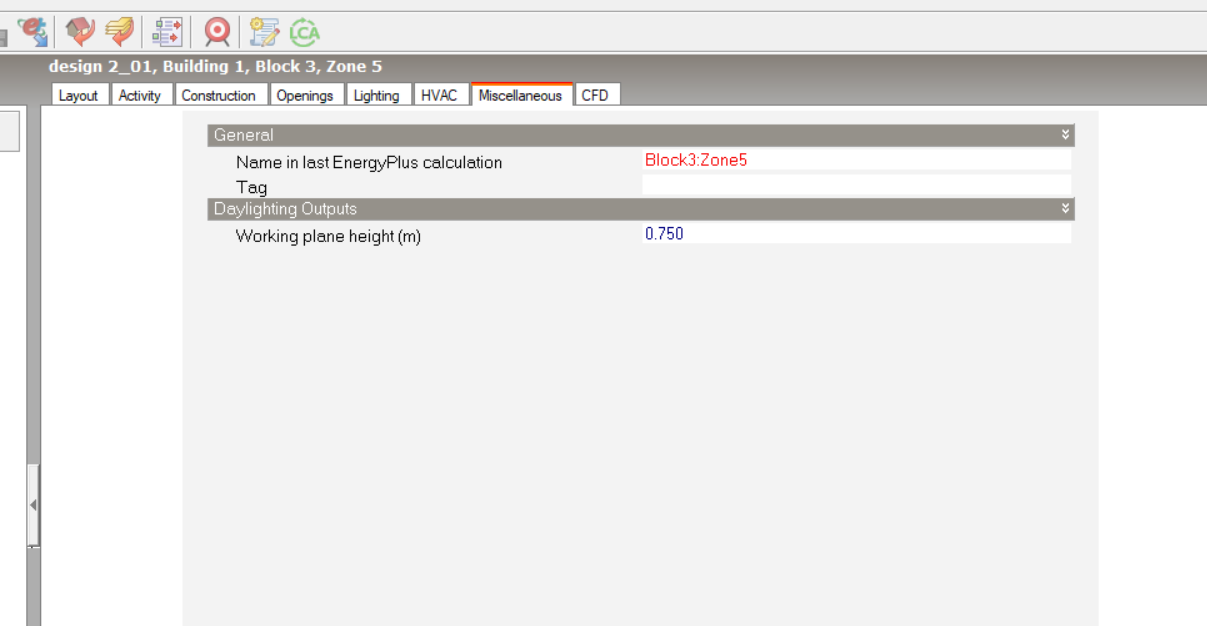Click the General section header
1207x626 pixels.
tap(641, 135)
